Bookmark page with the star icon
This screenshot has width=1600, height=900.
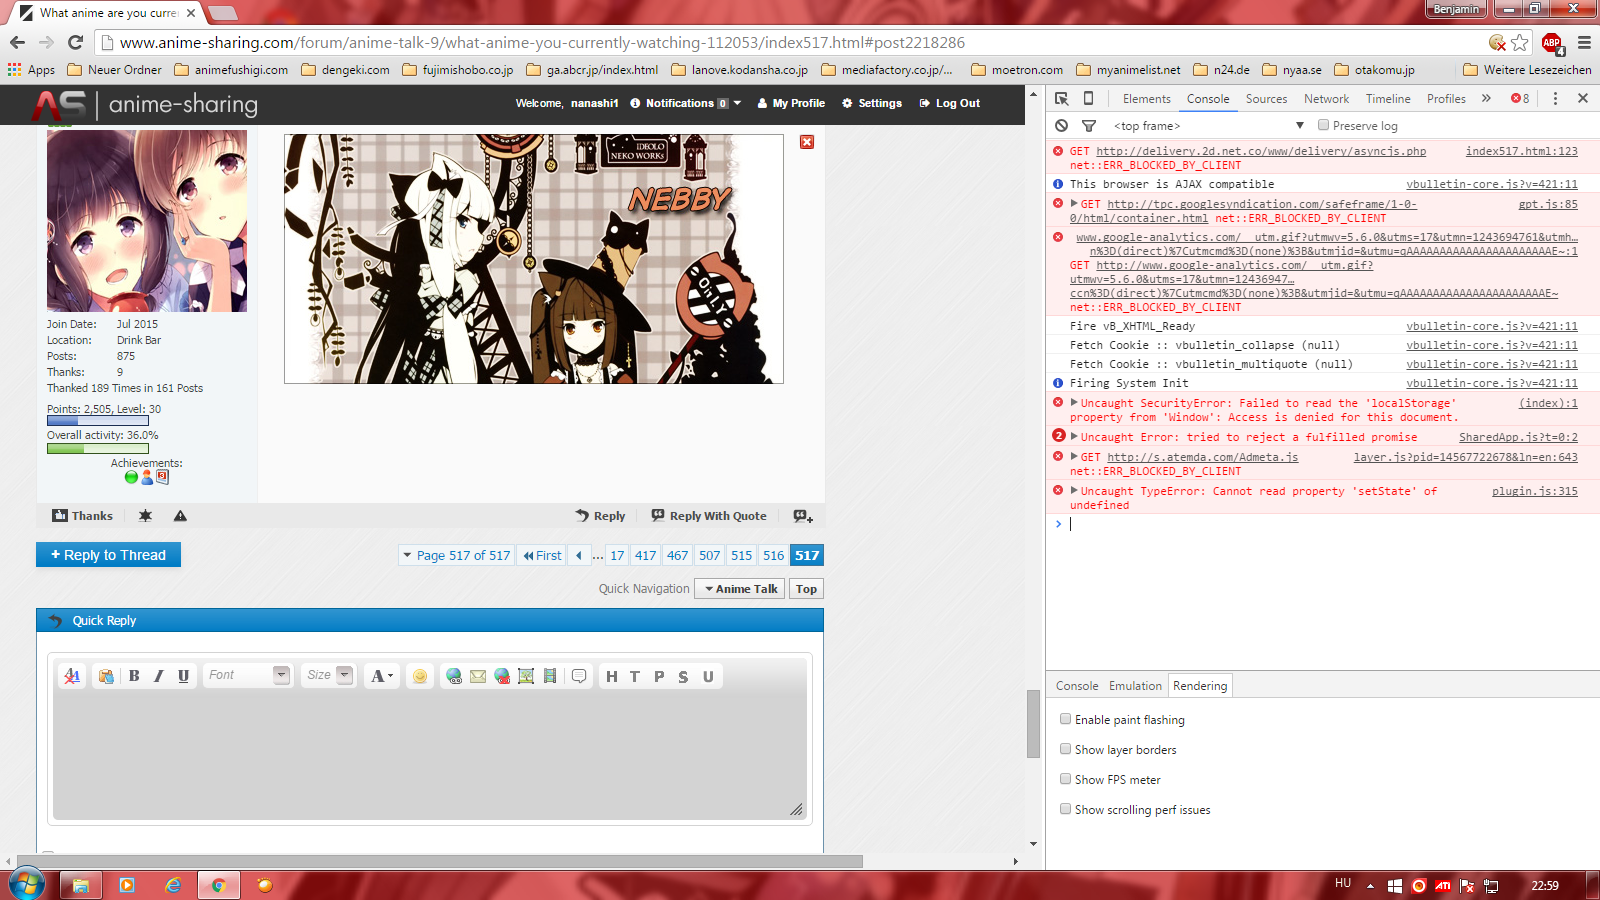[x=1520, y=42]
